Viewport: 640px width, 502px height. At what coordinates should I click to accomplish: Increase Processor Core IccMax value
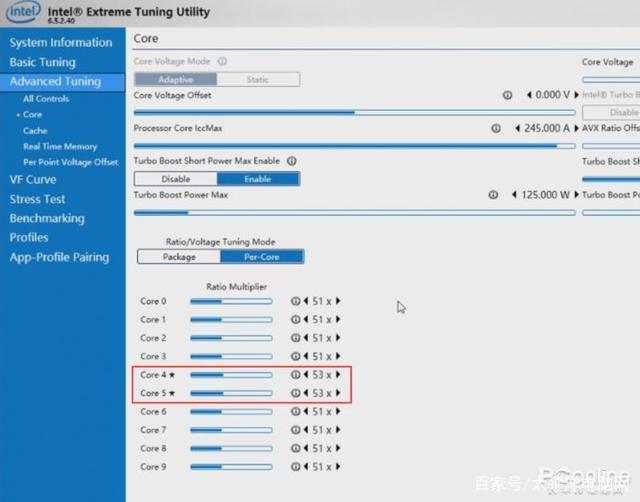576,128
